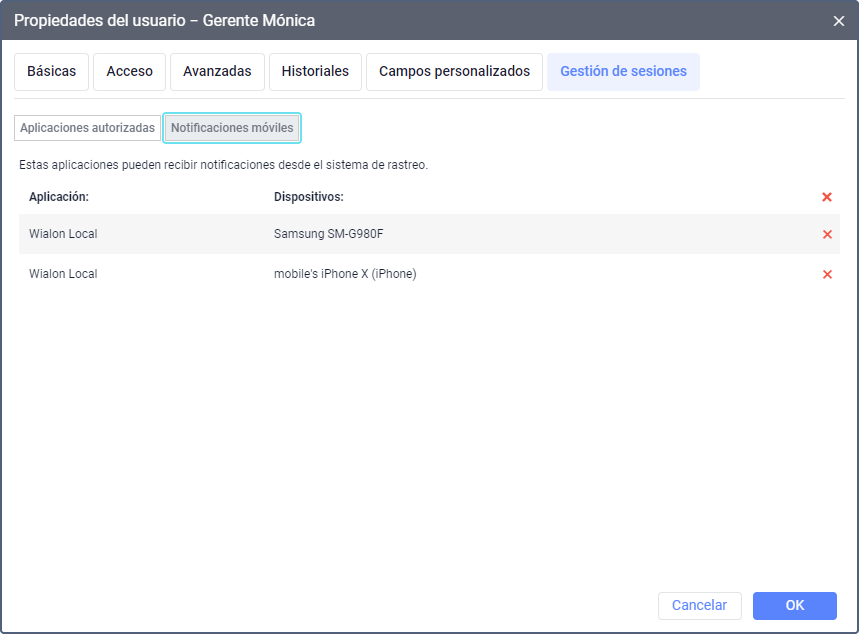Select the Samsung SM-G980F device name

tap(328, 234)
